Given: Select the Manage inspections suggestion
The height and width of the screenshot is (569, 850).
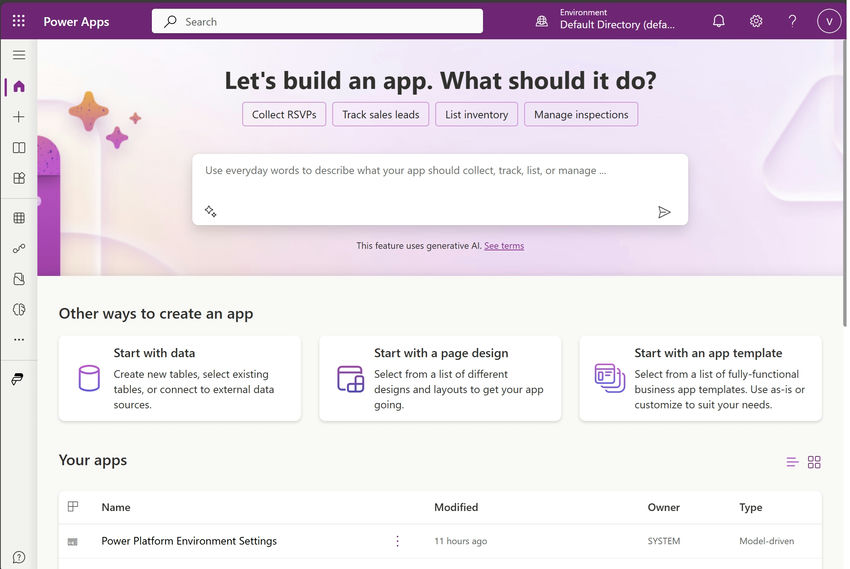Looking at the screenshot, I should [x=581, y=114].
